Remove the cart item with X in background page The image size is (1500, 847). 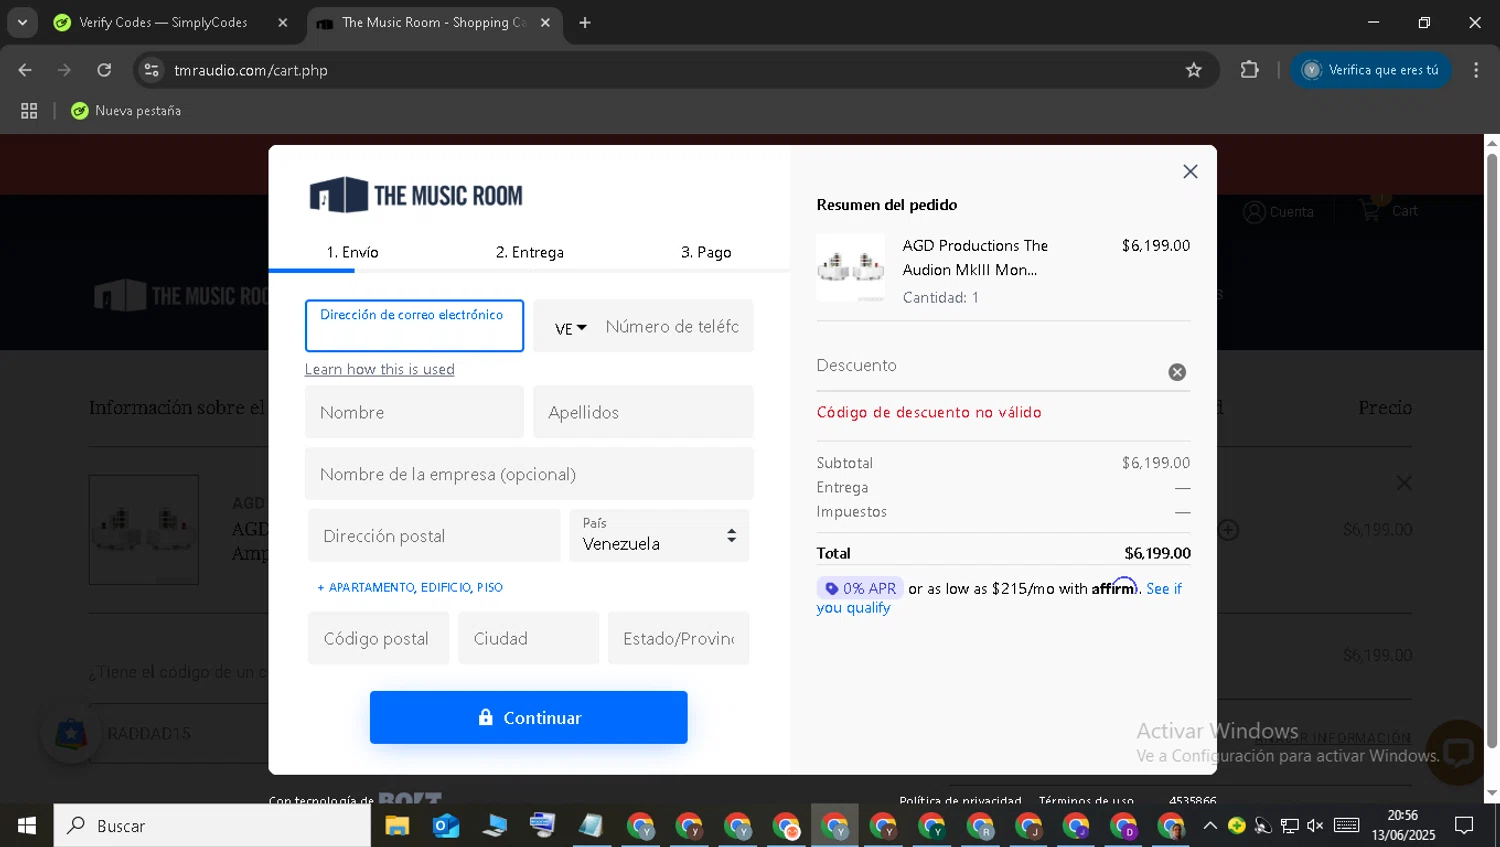pos(1404,483)
